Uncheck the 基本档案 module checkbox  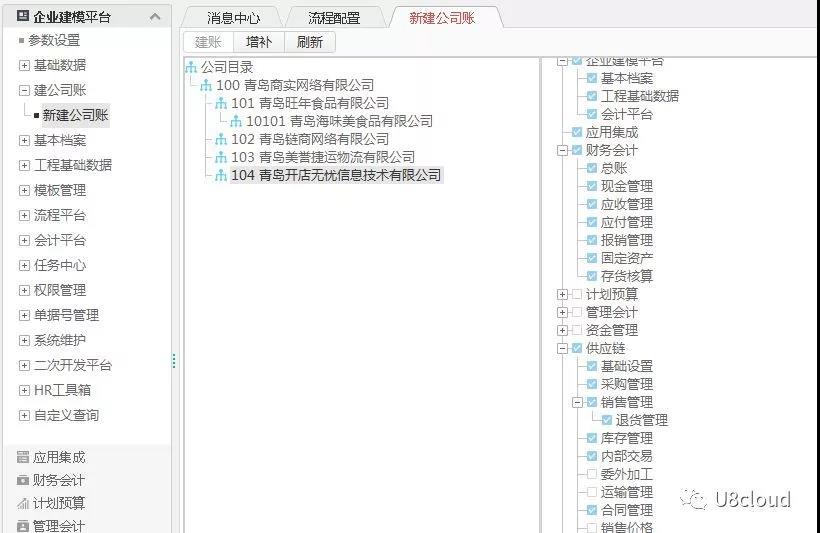pos(592,78)
